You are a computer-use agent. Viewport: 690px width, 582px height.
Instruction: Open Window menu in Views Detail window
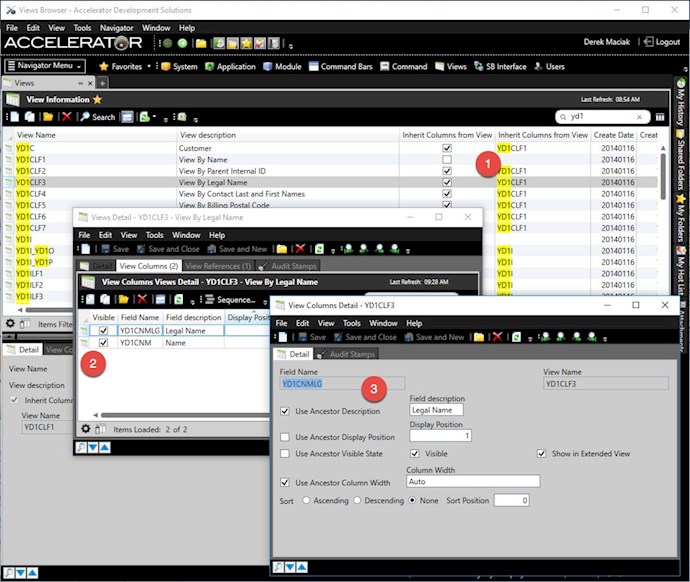(186, 235)
